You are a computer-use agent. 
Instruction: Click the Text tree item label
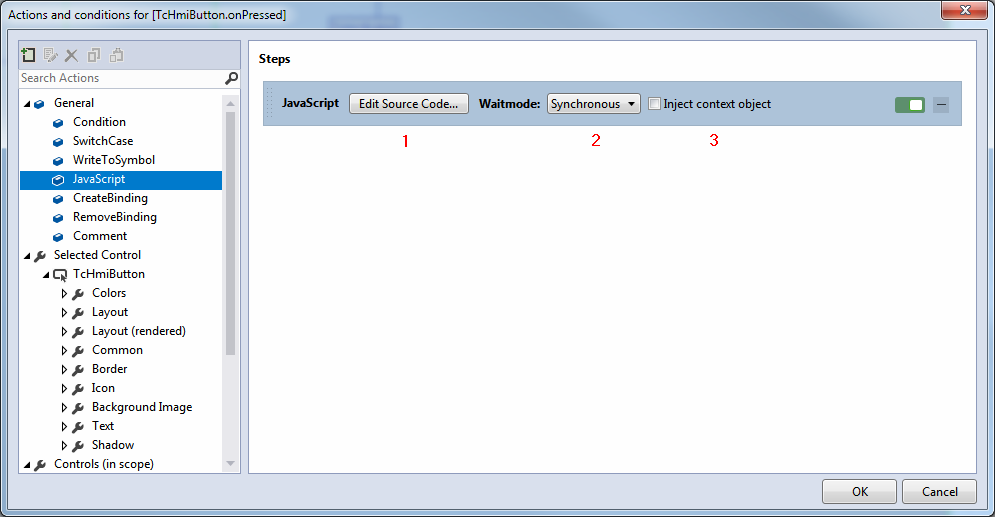(103, 426)
